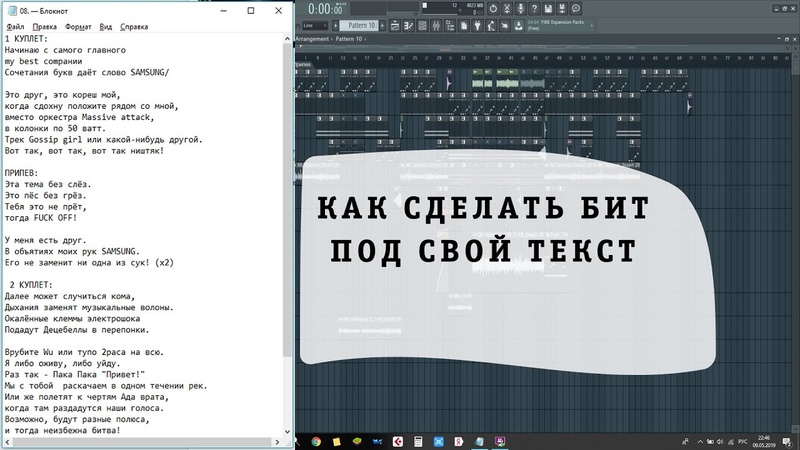Launch Google Chrome from the taskbar
The width and height of the screenshot is (800, 450).
(x=316, y=441)
